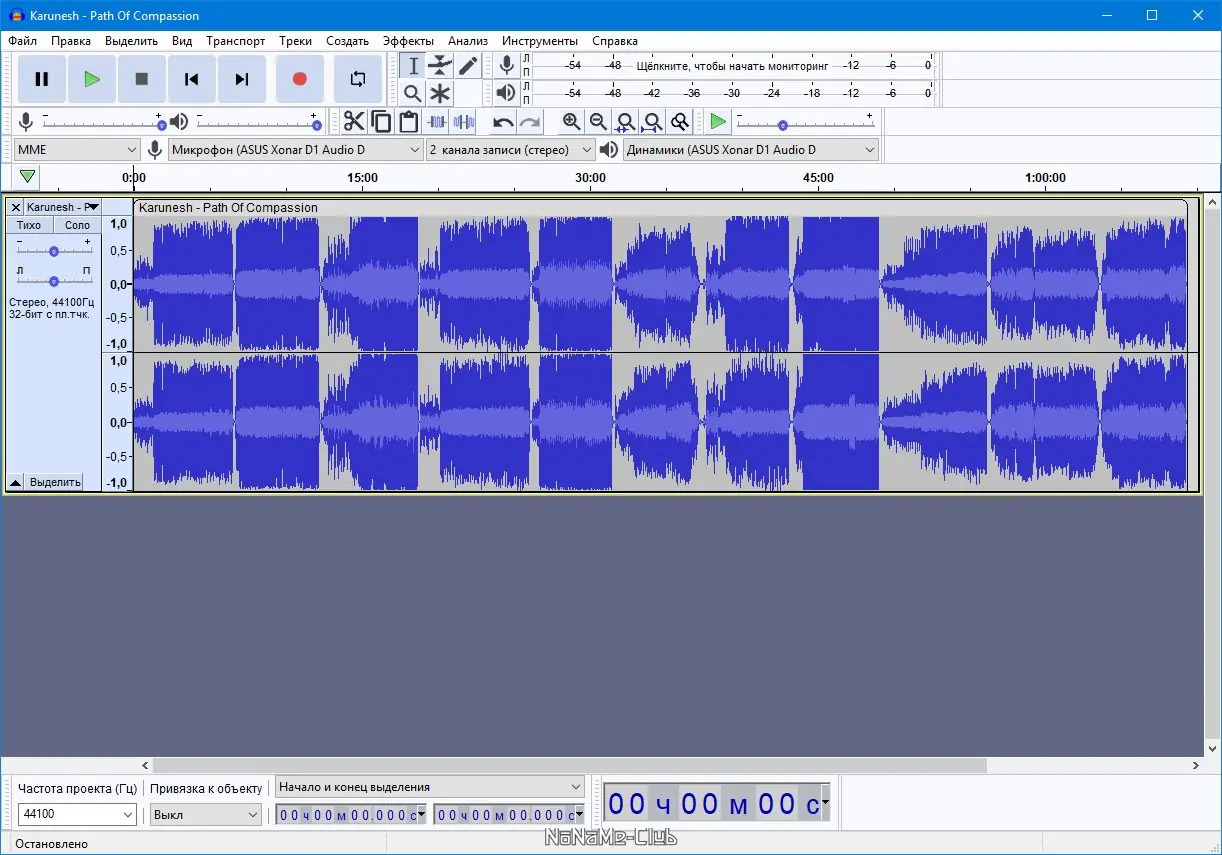Toggle the Loop playback button
1222x855 pixels.
tap(357, 79)
